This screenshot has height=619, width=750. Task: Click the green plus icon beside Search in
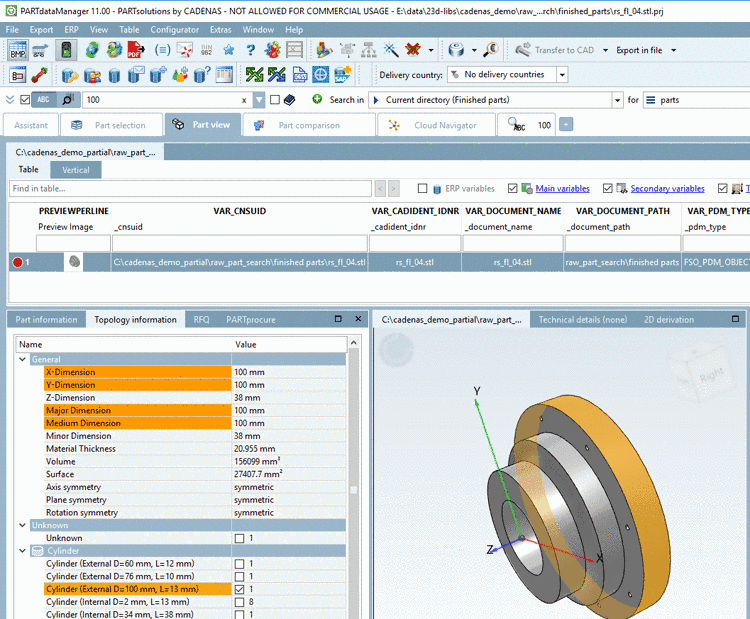[317, 99]
